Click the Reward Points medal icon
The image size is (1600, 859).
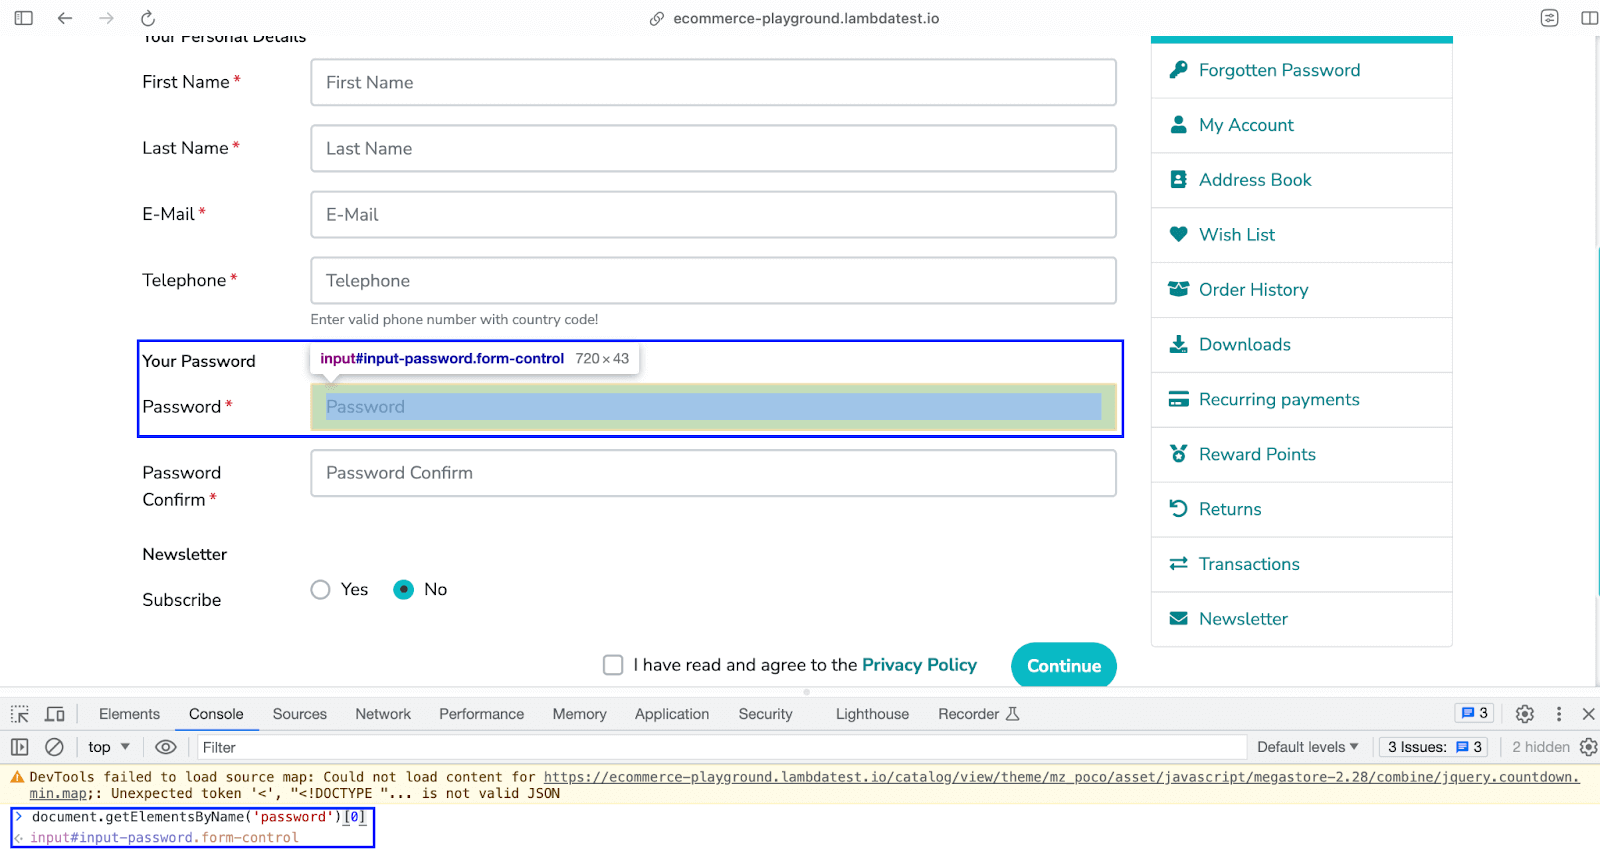1179,454
